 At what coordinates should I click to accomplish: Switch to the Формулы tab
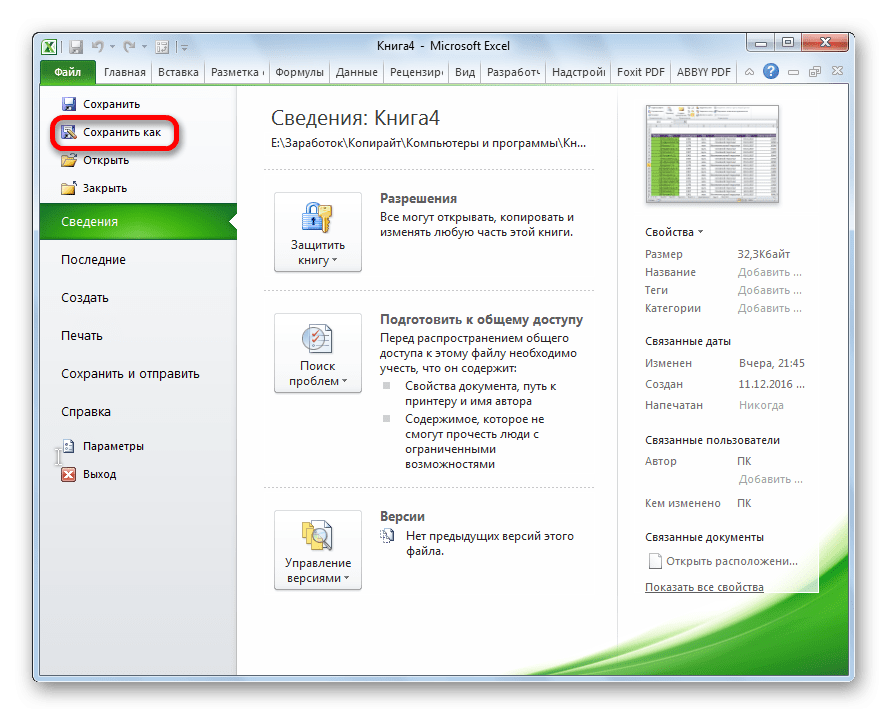coord(299,72)
